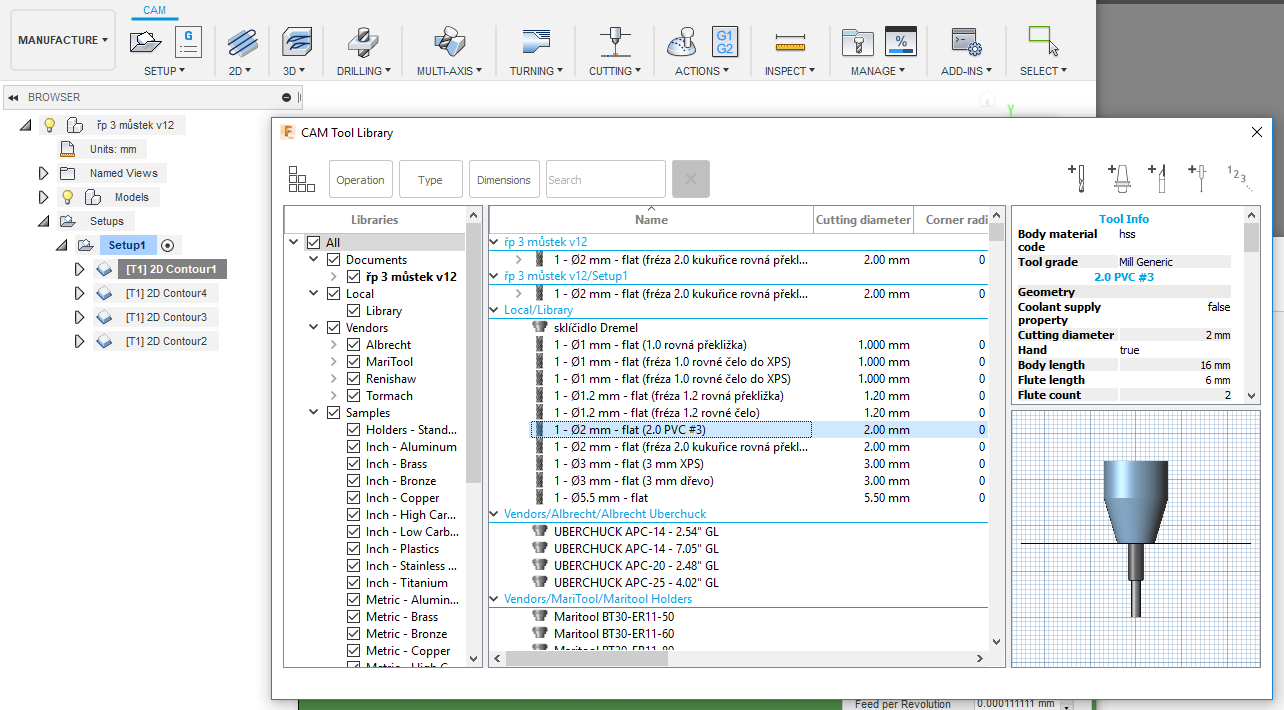The image size is (1284, 710).
Task: Select the CAM ribbon tab
Action: coord(154,10)
